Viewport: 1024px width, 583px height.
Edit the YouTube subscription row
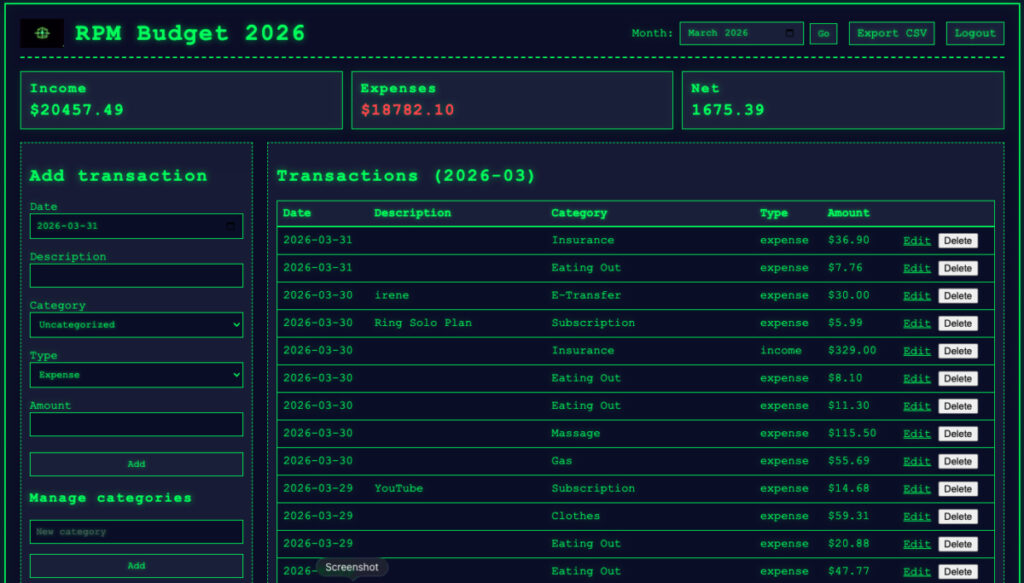[x=917, y=489]
